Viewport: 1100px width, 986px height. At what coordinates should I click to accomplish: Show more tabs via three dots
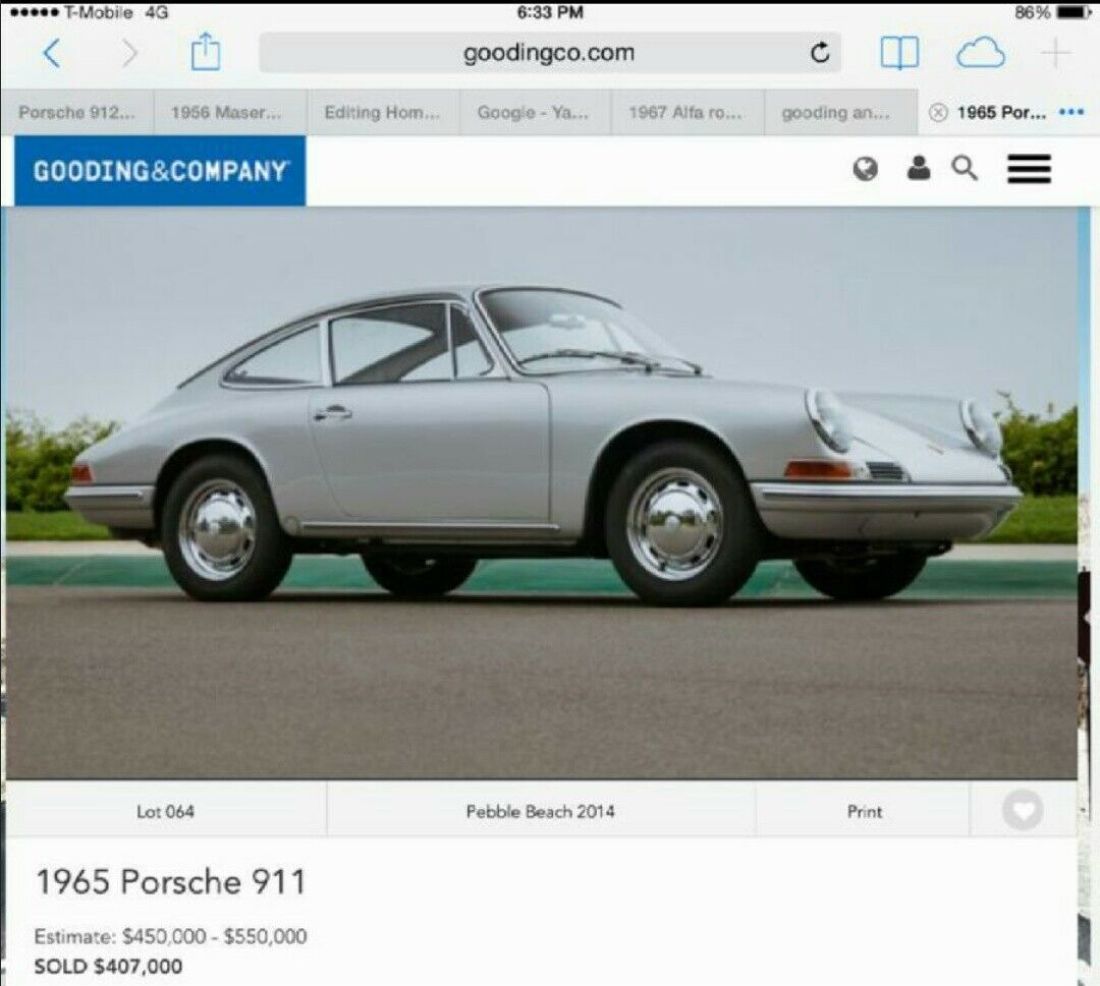(x=1071, y=112)
